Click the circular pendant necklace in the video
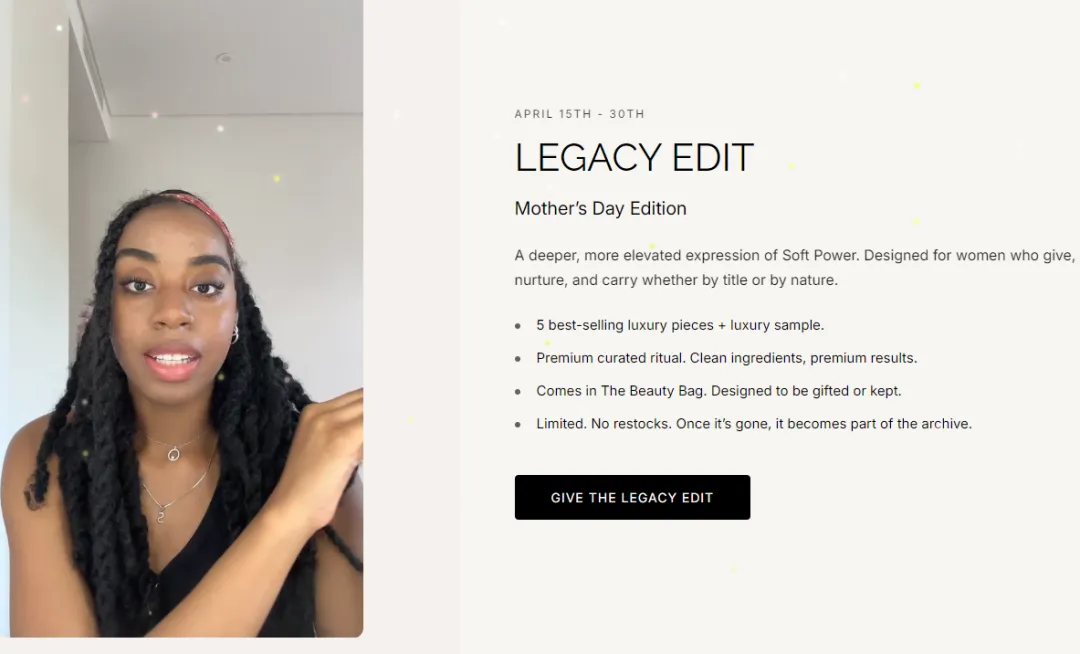Image resolution: width=1080 pixels, height=654 pixels. (x=174, y=454)
